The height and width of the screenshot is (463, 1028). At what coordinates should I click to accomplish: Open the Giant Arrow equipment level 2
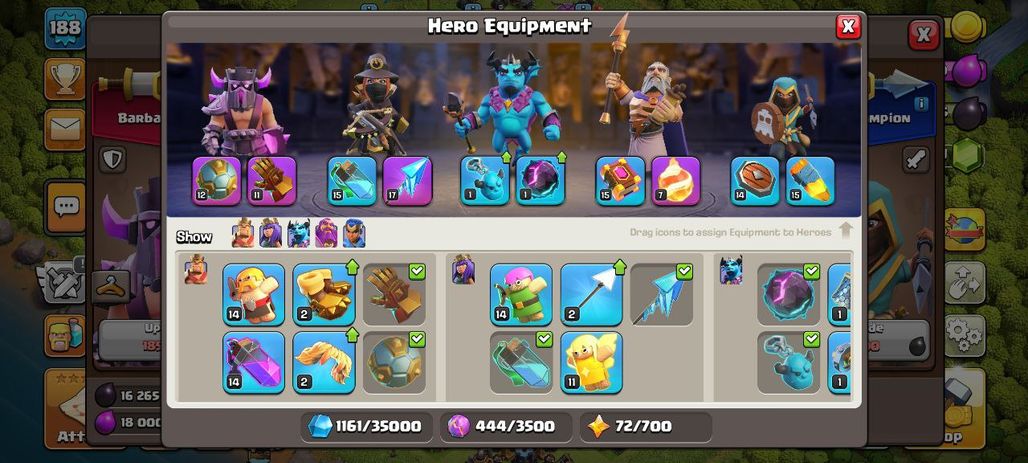coord(591,294)
